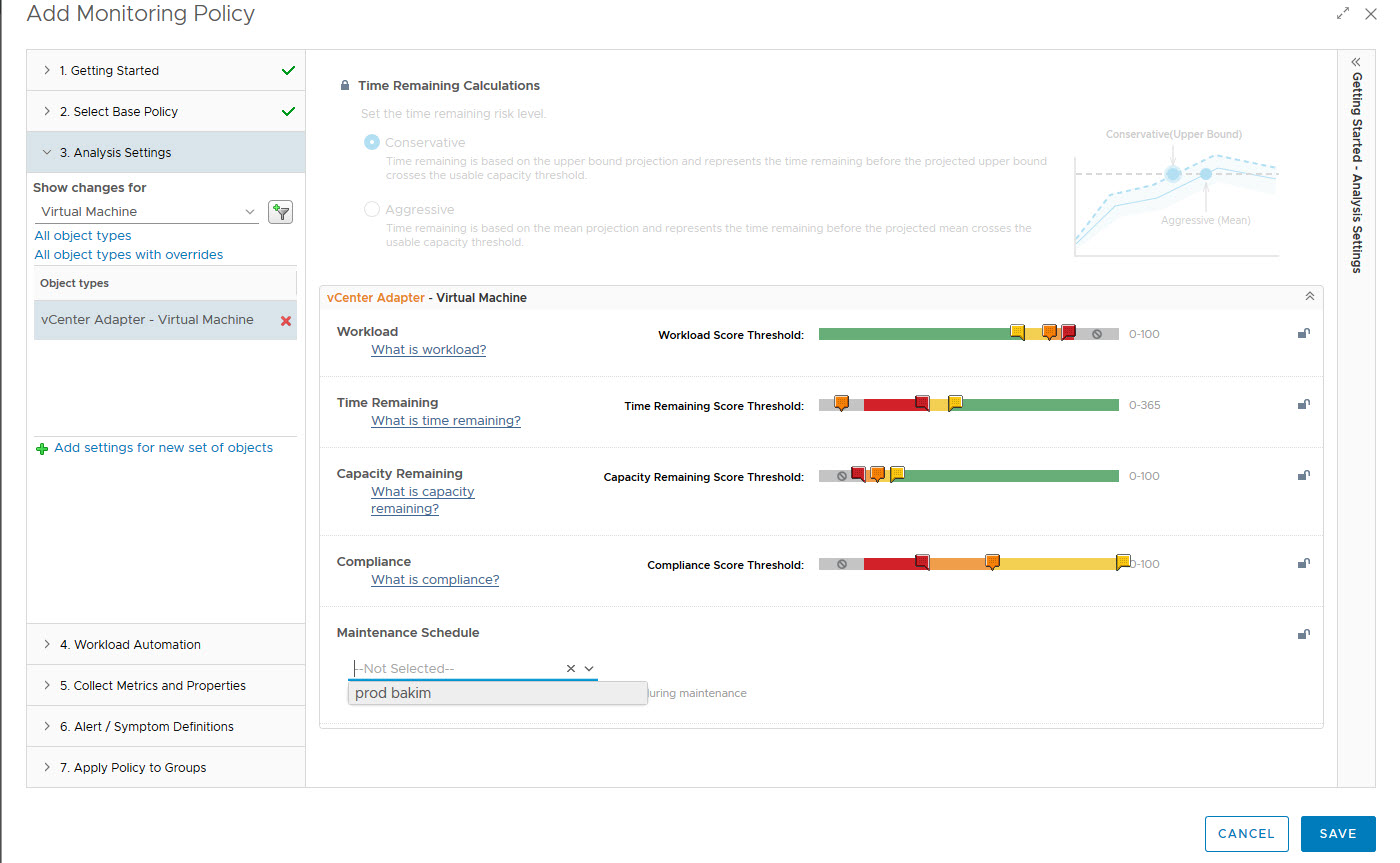Viewport: 1400px width, 863px height.
Task: Select the Conservative radio button
Action: point(372,143)
